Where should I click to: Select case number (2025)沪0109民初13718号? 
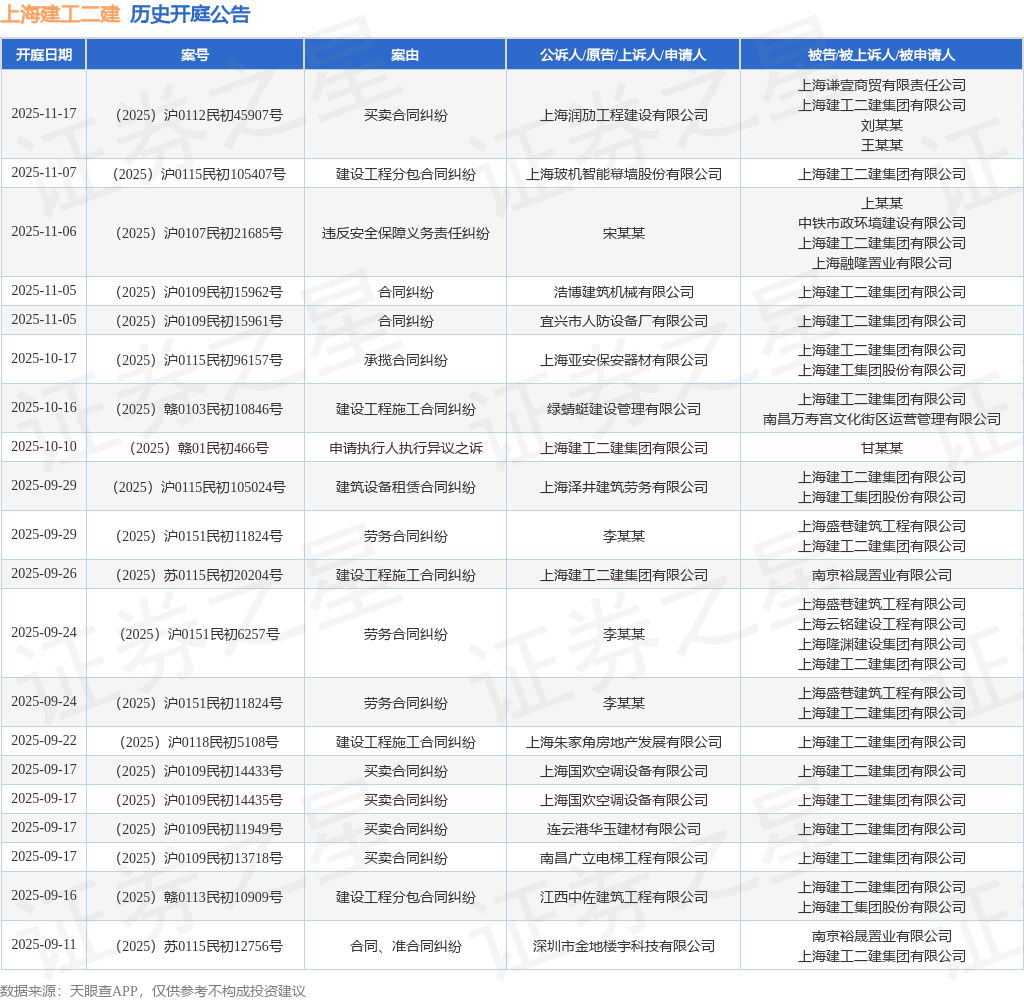pyautogui.click(x=199, y=858)
